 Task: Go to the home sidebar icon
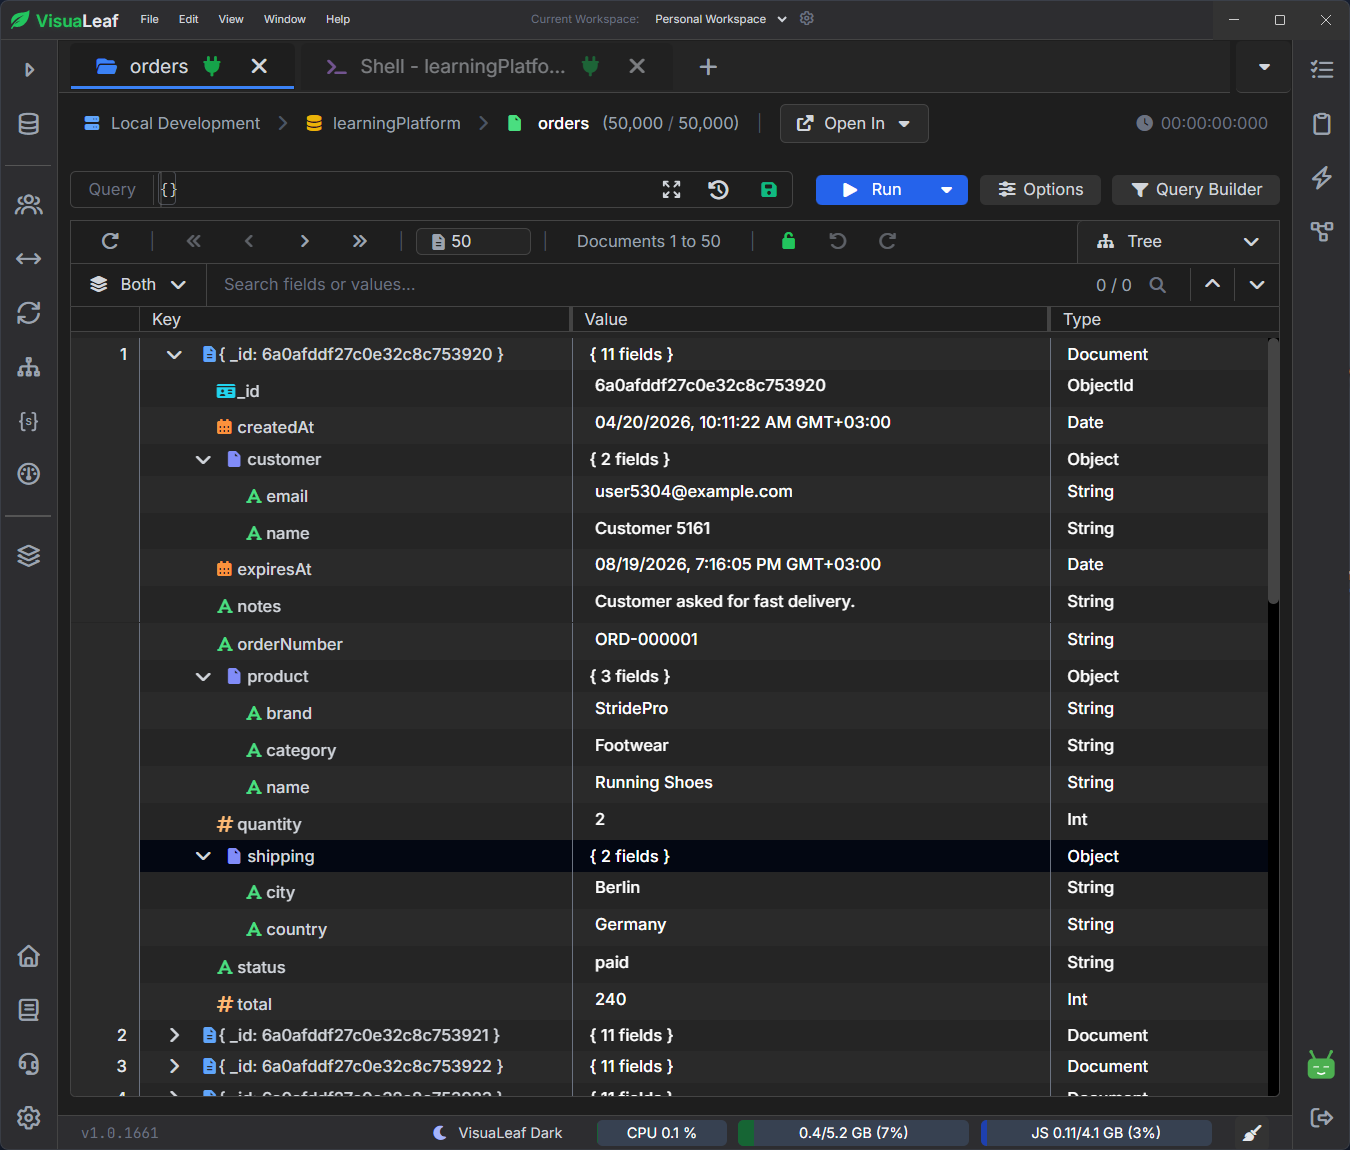(29, 956)
